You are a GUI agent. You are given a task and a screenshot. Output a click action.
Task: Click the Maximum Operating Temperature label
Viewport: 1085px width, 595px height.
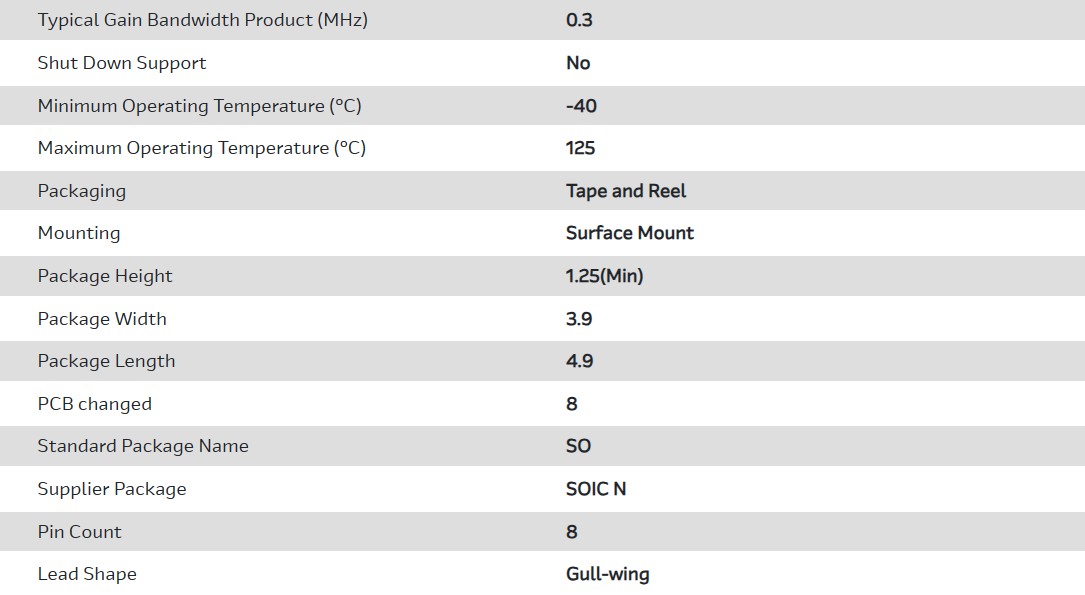click(x=201, y=148)
